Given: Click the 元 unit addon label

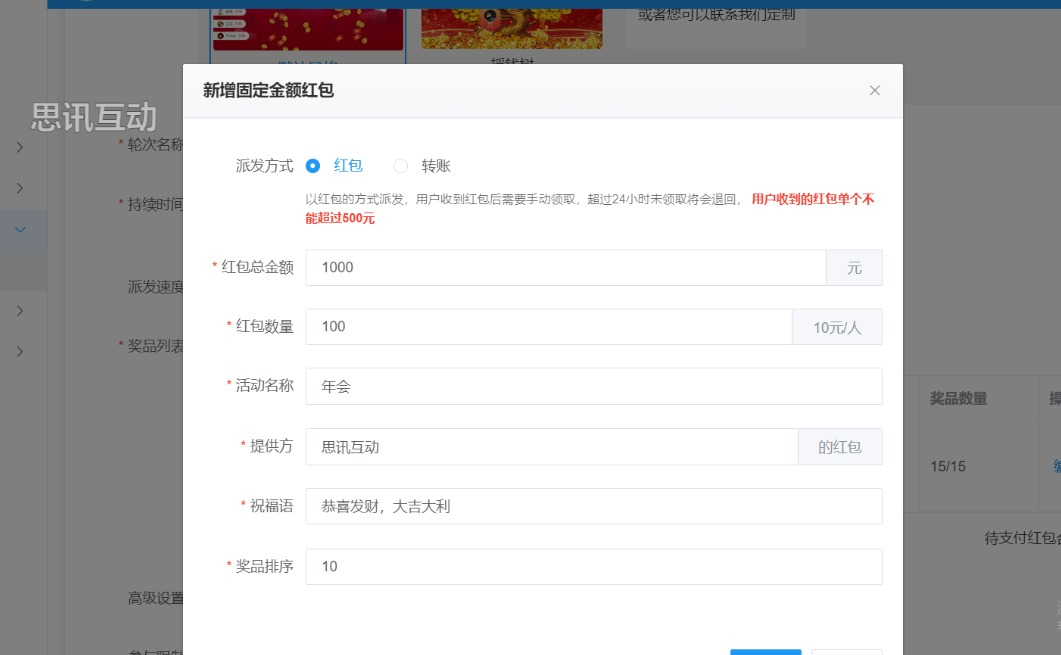Looking at the screenshot, I should [x=854, y=267].
